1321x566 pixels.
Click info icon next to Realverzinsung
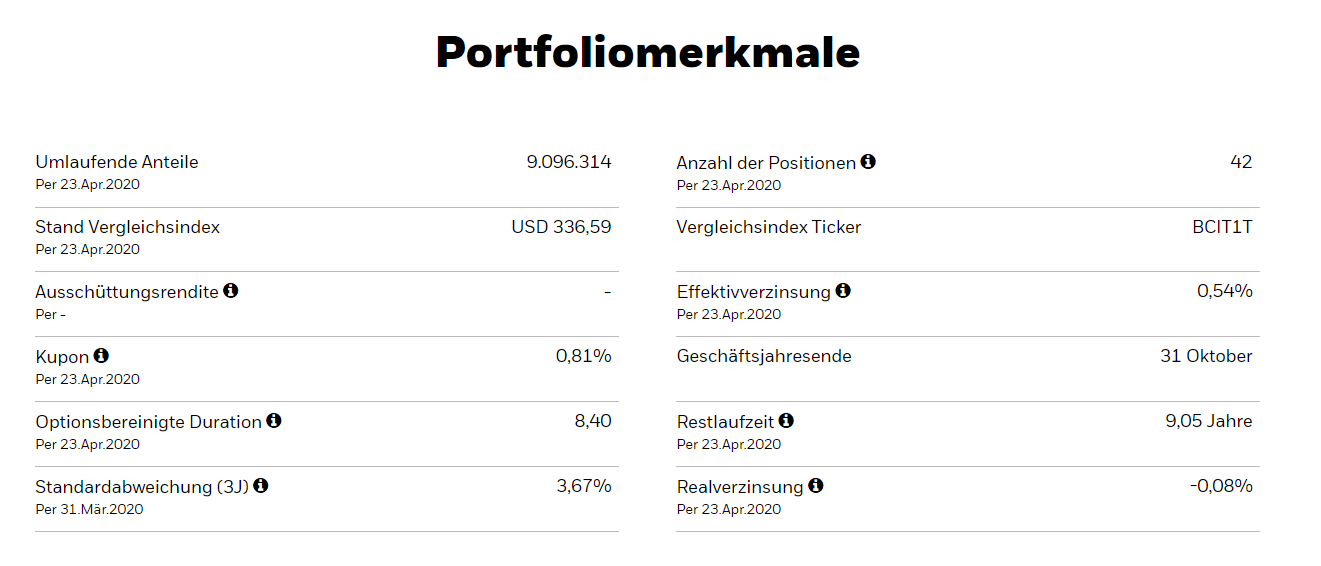click(816, 485)
